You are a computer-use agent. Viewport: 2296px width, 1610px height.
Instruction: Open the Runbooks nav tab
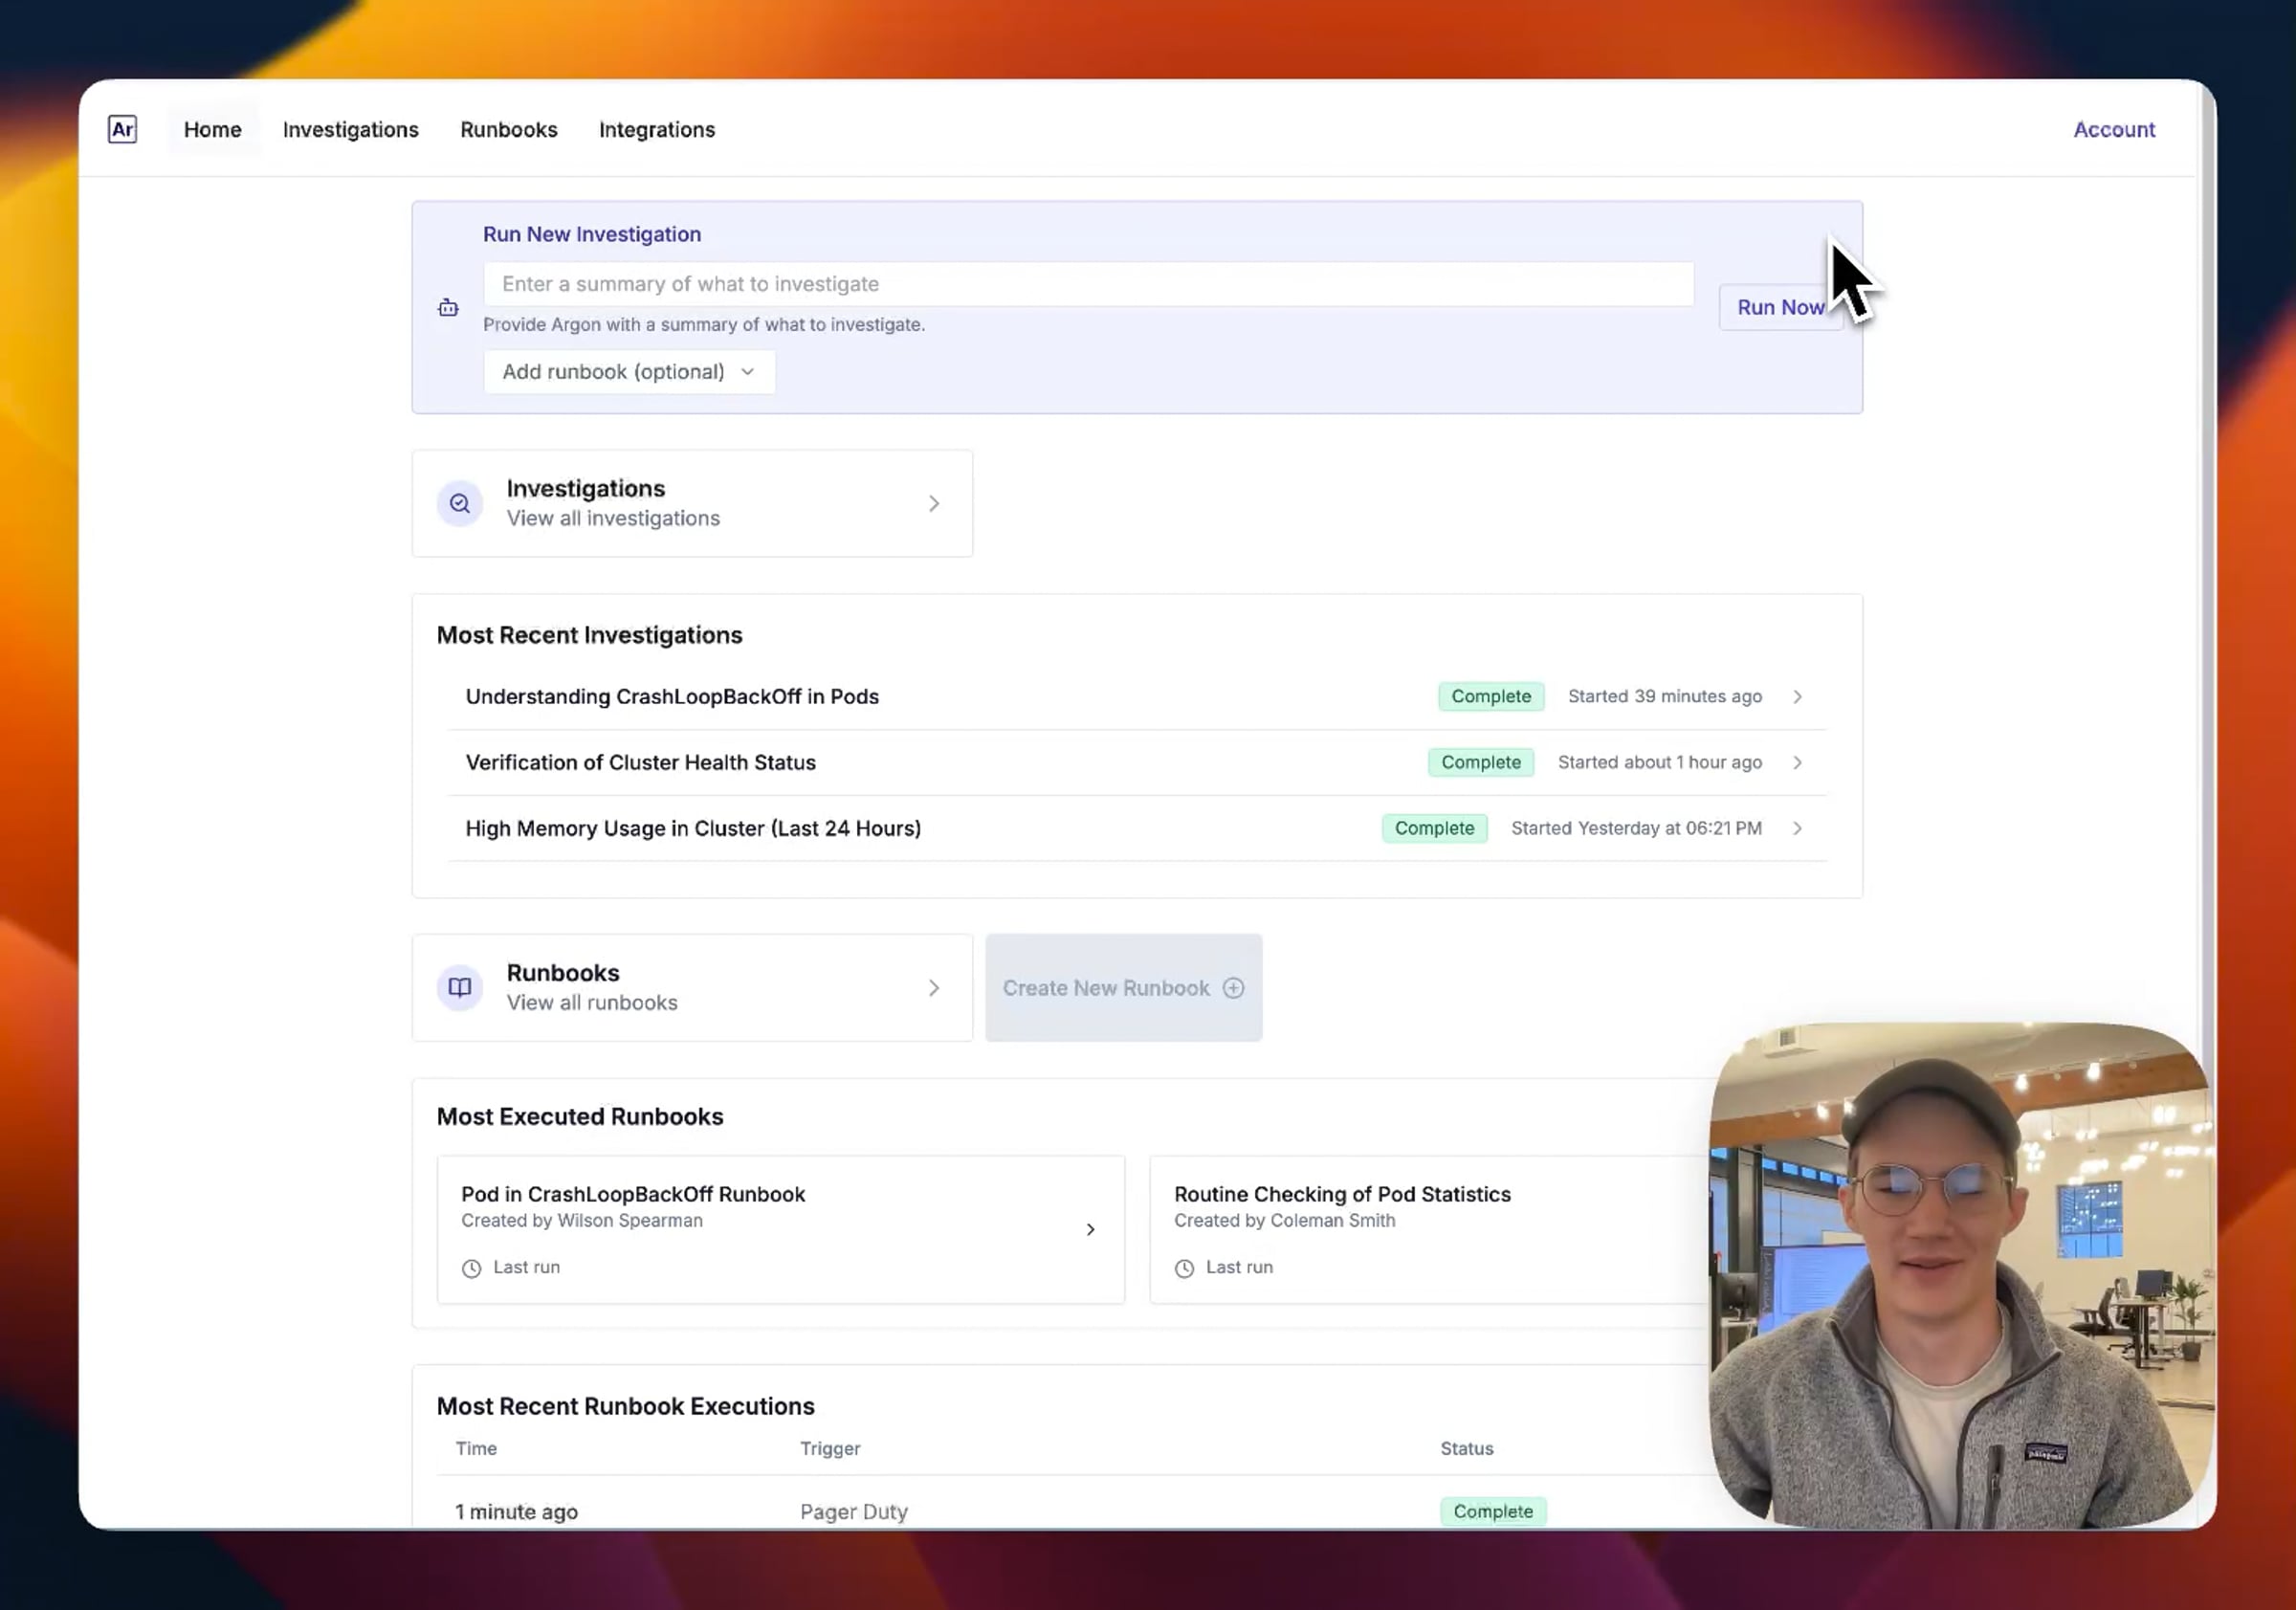(508, 130)
